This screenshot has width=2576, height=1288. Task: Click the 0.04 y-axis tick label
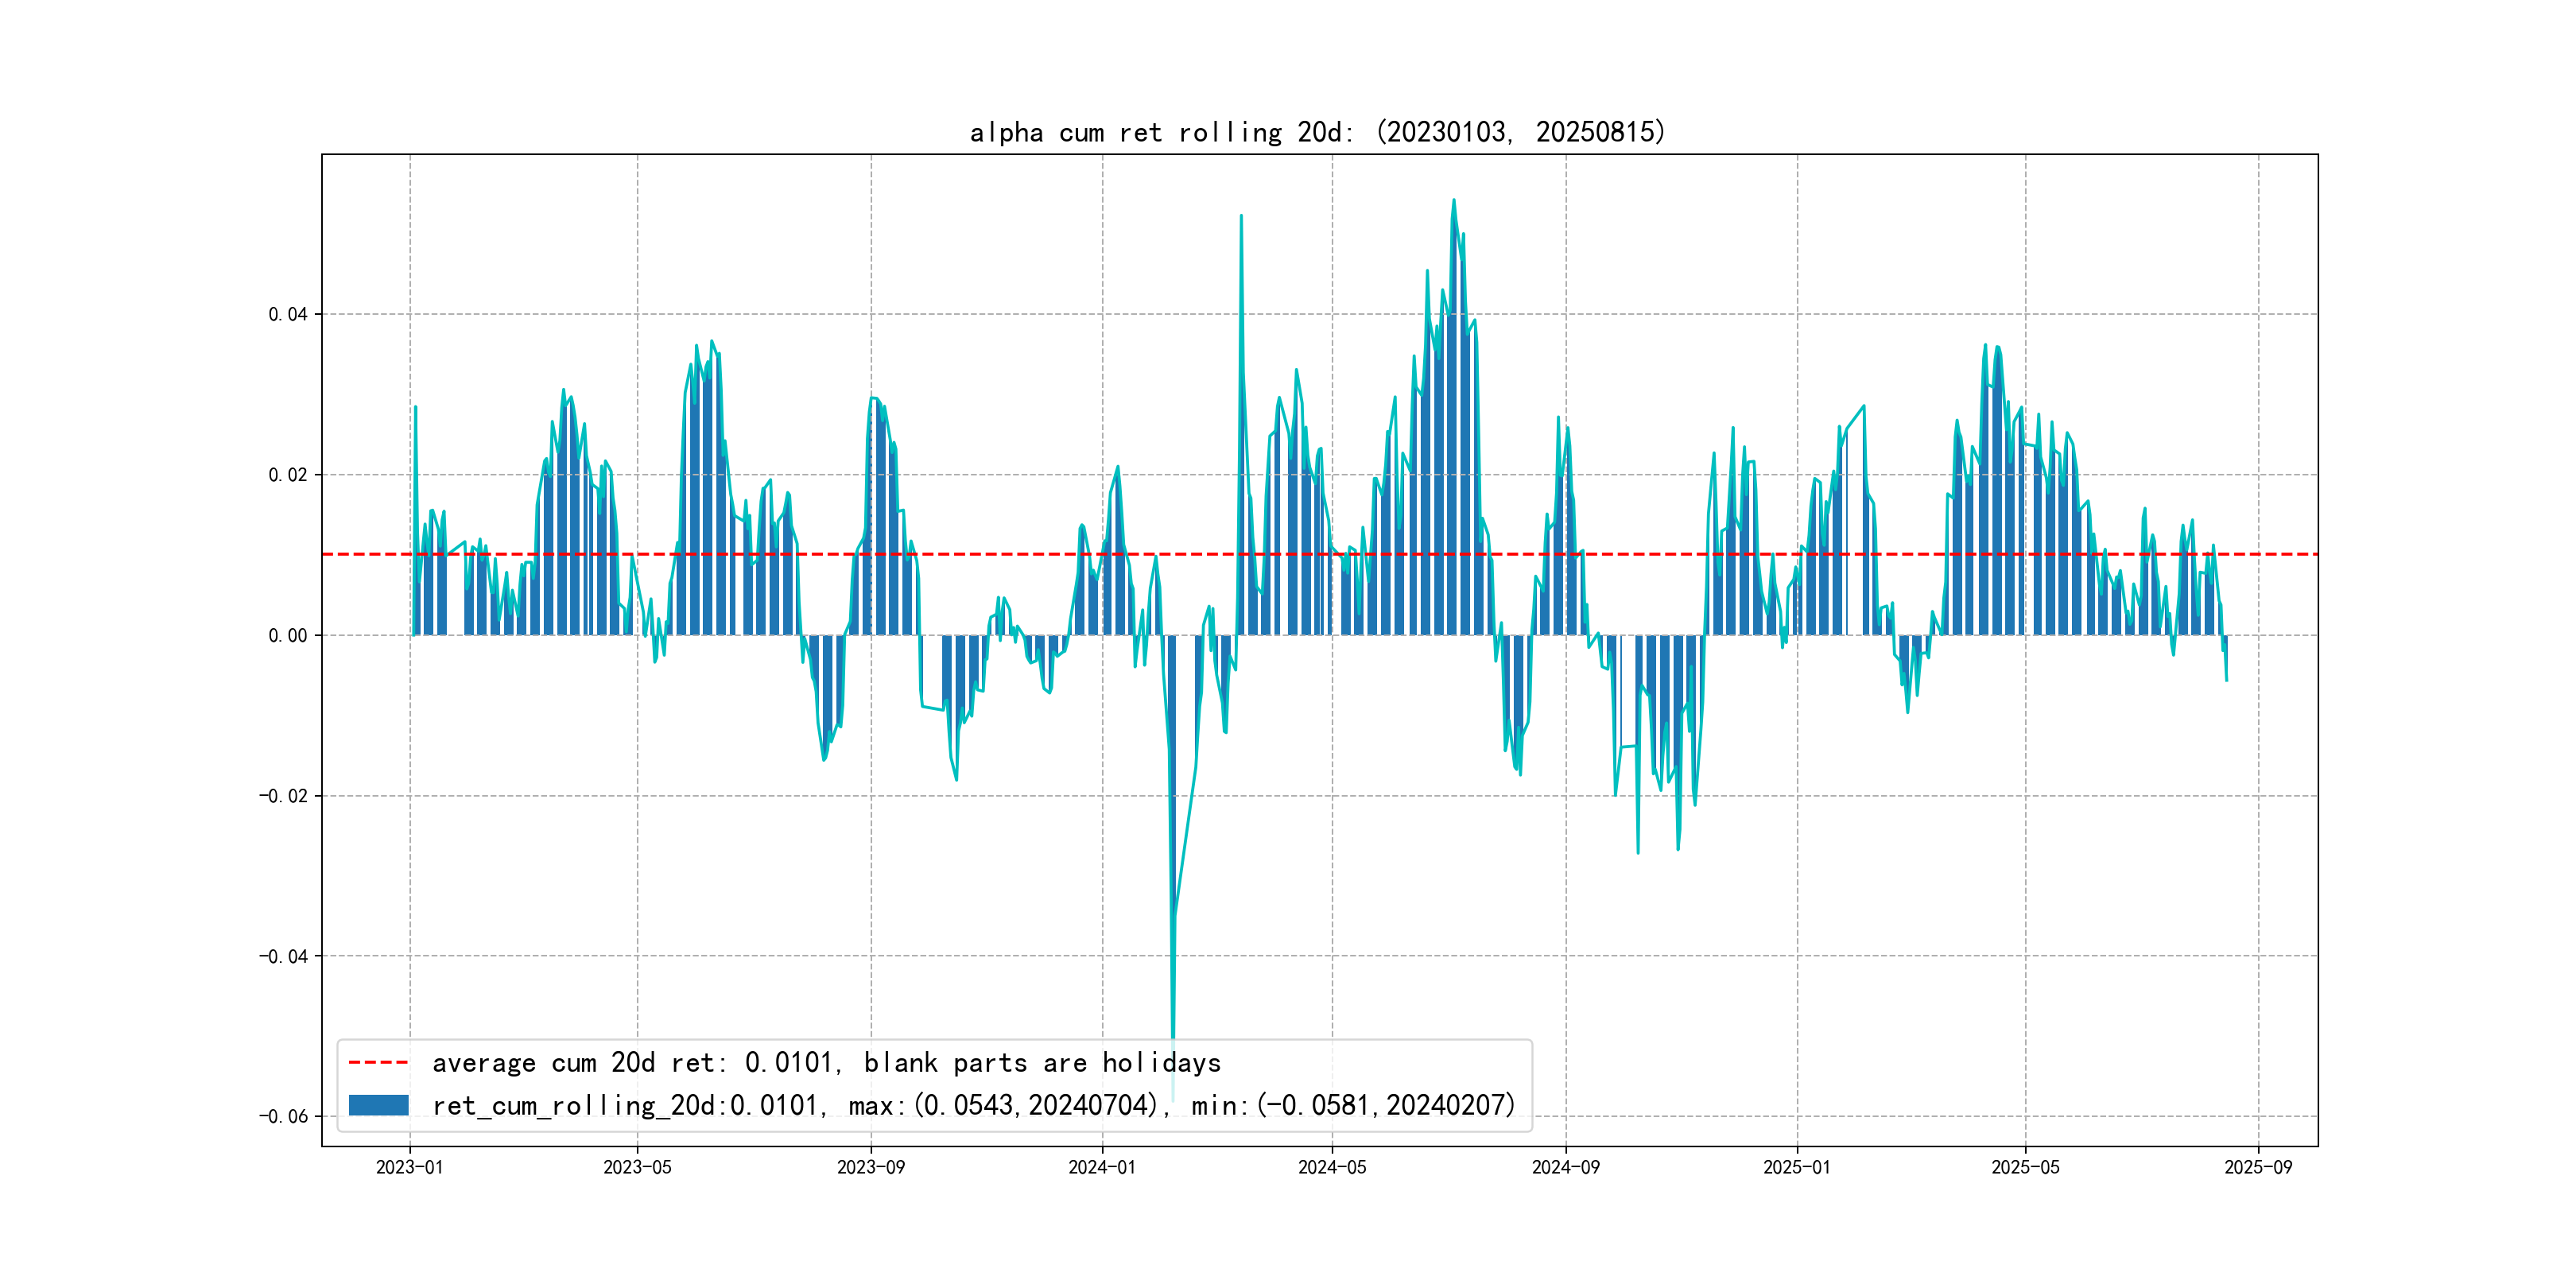(x=288, y=315)
